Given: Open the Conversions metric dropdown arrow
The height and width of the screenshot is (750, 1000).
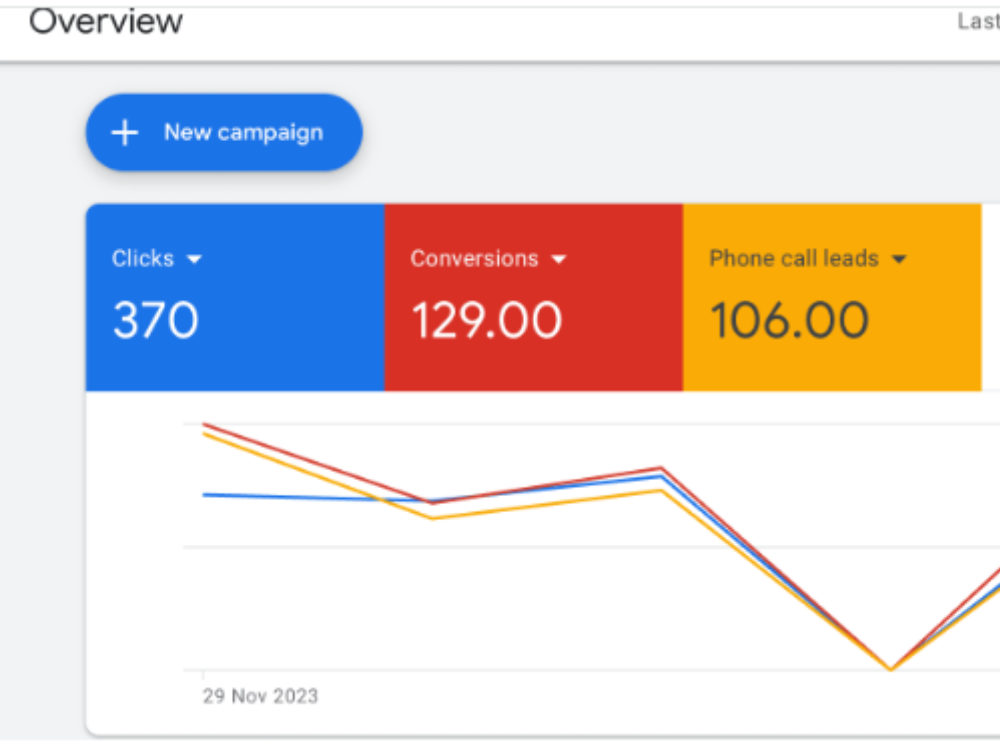Looking at the screenshot, I should 559,259.
